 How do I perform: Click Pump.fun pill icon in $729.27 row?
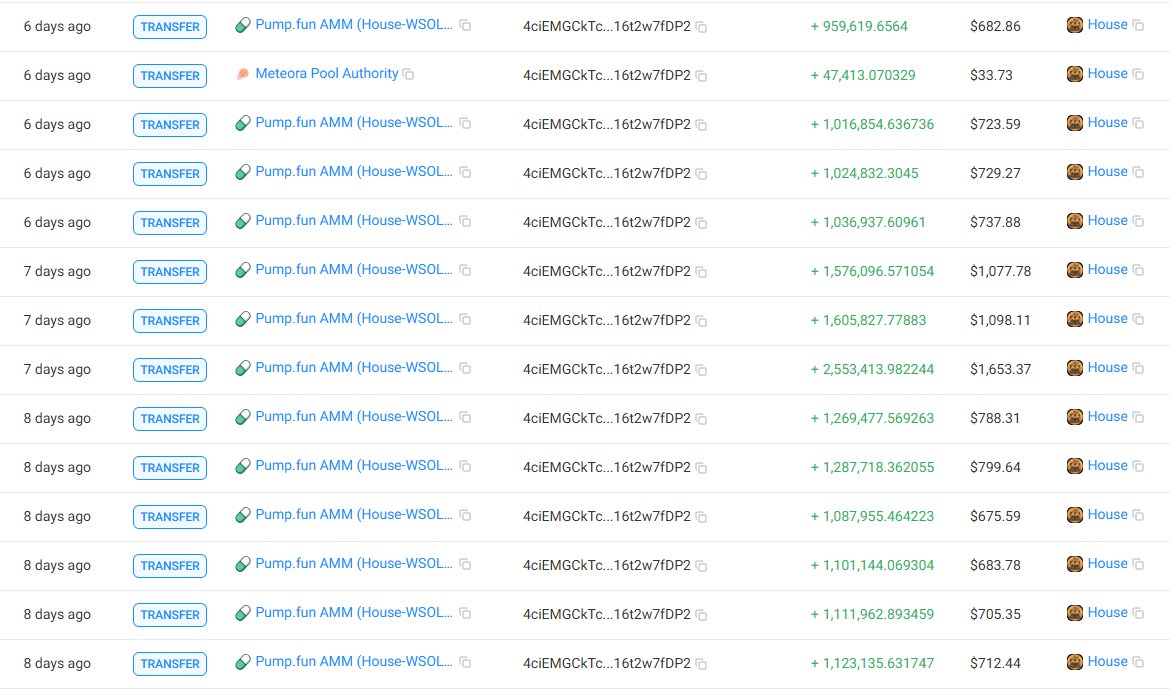[243, 172]
